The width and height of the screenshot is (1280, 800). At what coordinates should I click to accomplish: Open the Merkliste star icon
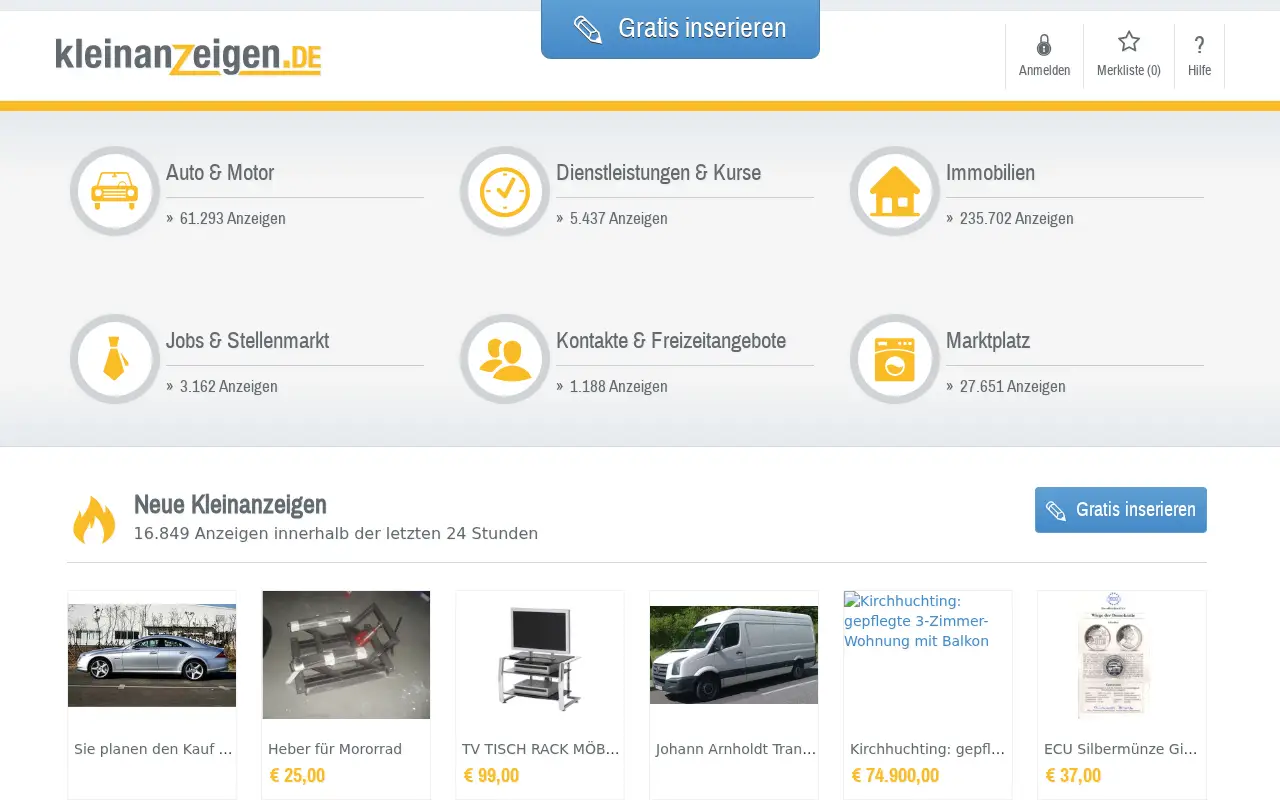pyautogui.click(x=1129, y=42)
